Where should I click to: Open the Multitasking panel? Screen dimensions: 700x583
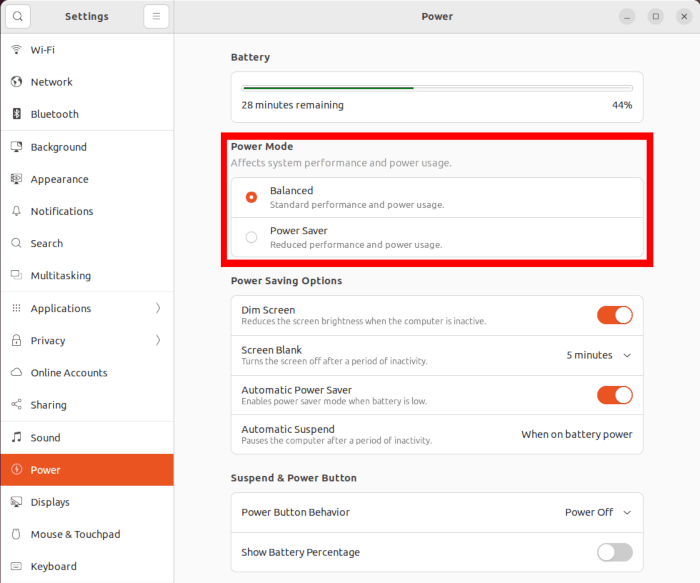tap(87, 275)
